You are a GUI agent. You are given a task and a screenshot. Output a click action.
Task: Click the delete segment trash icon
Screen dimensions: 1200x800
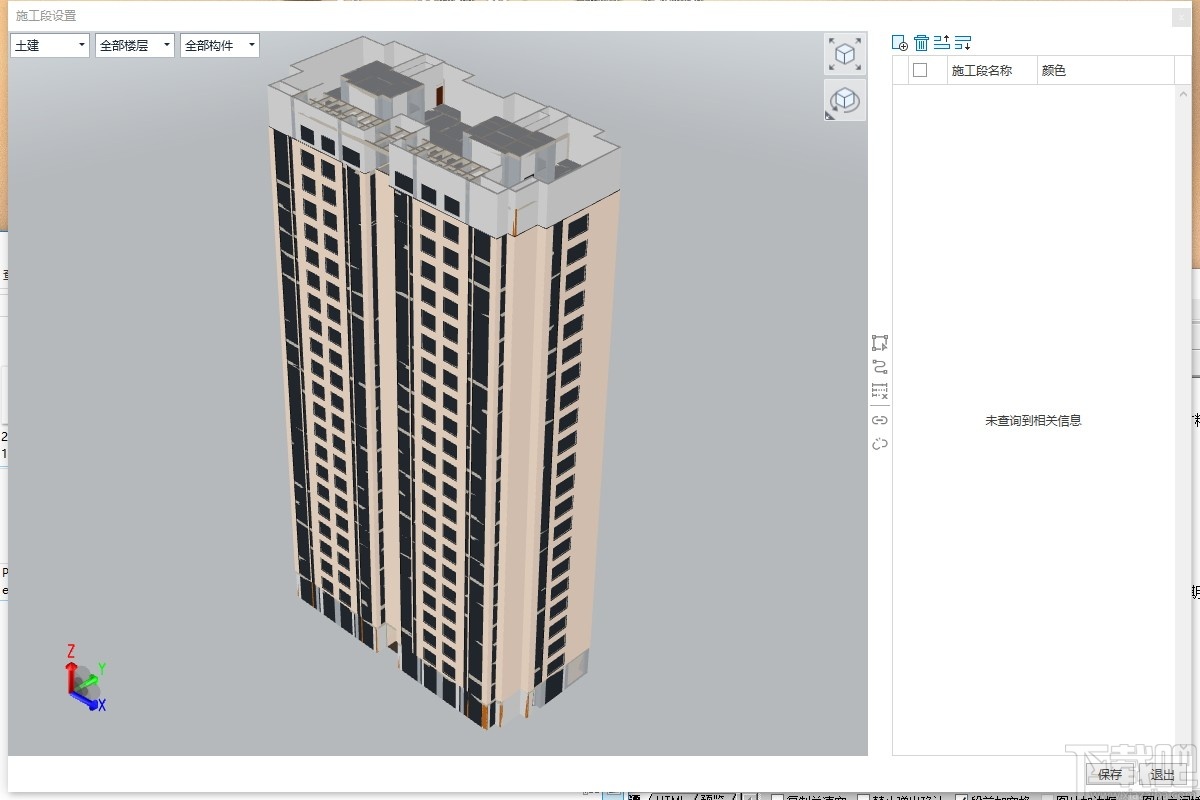921,43
